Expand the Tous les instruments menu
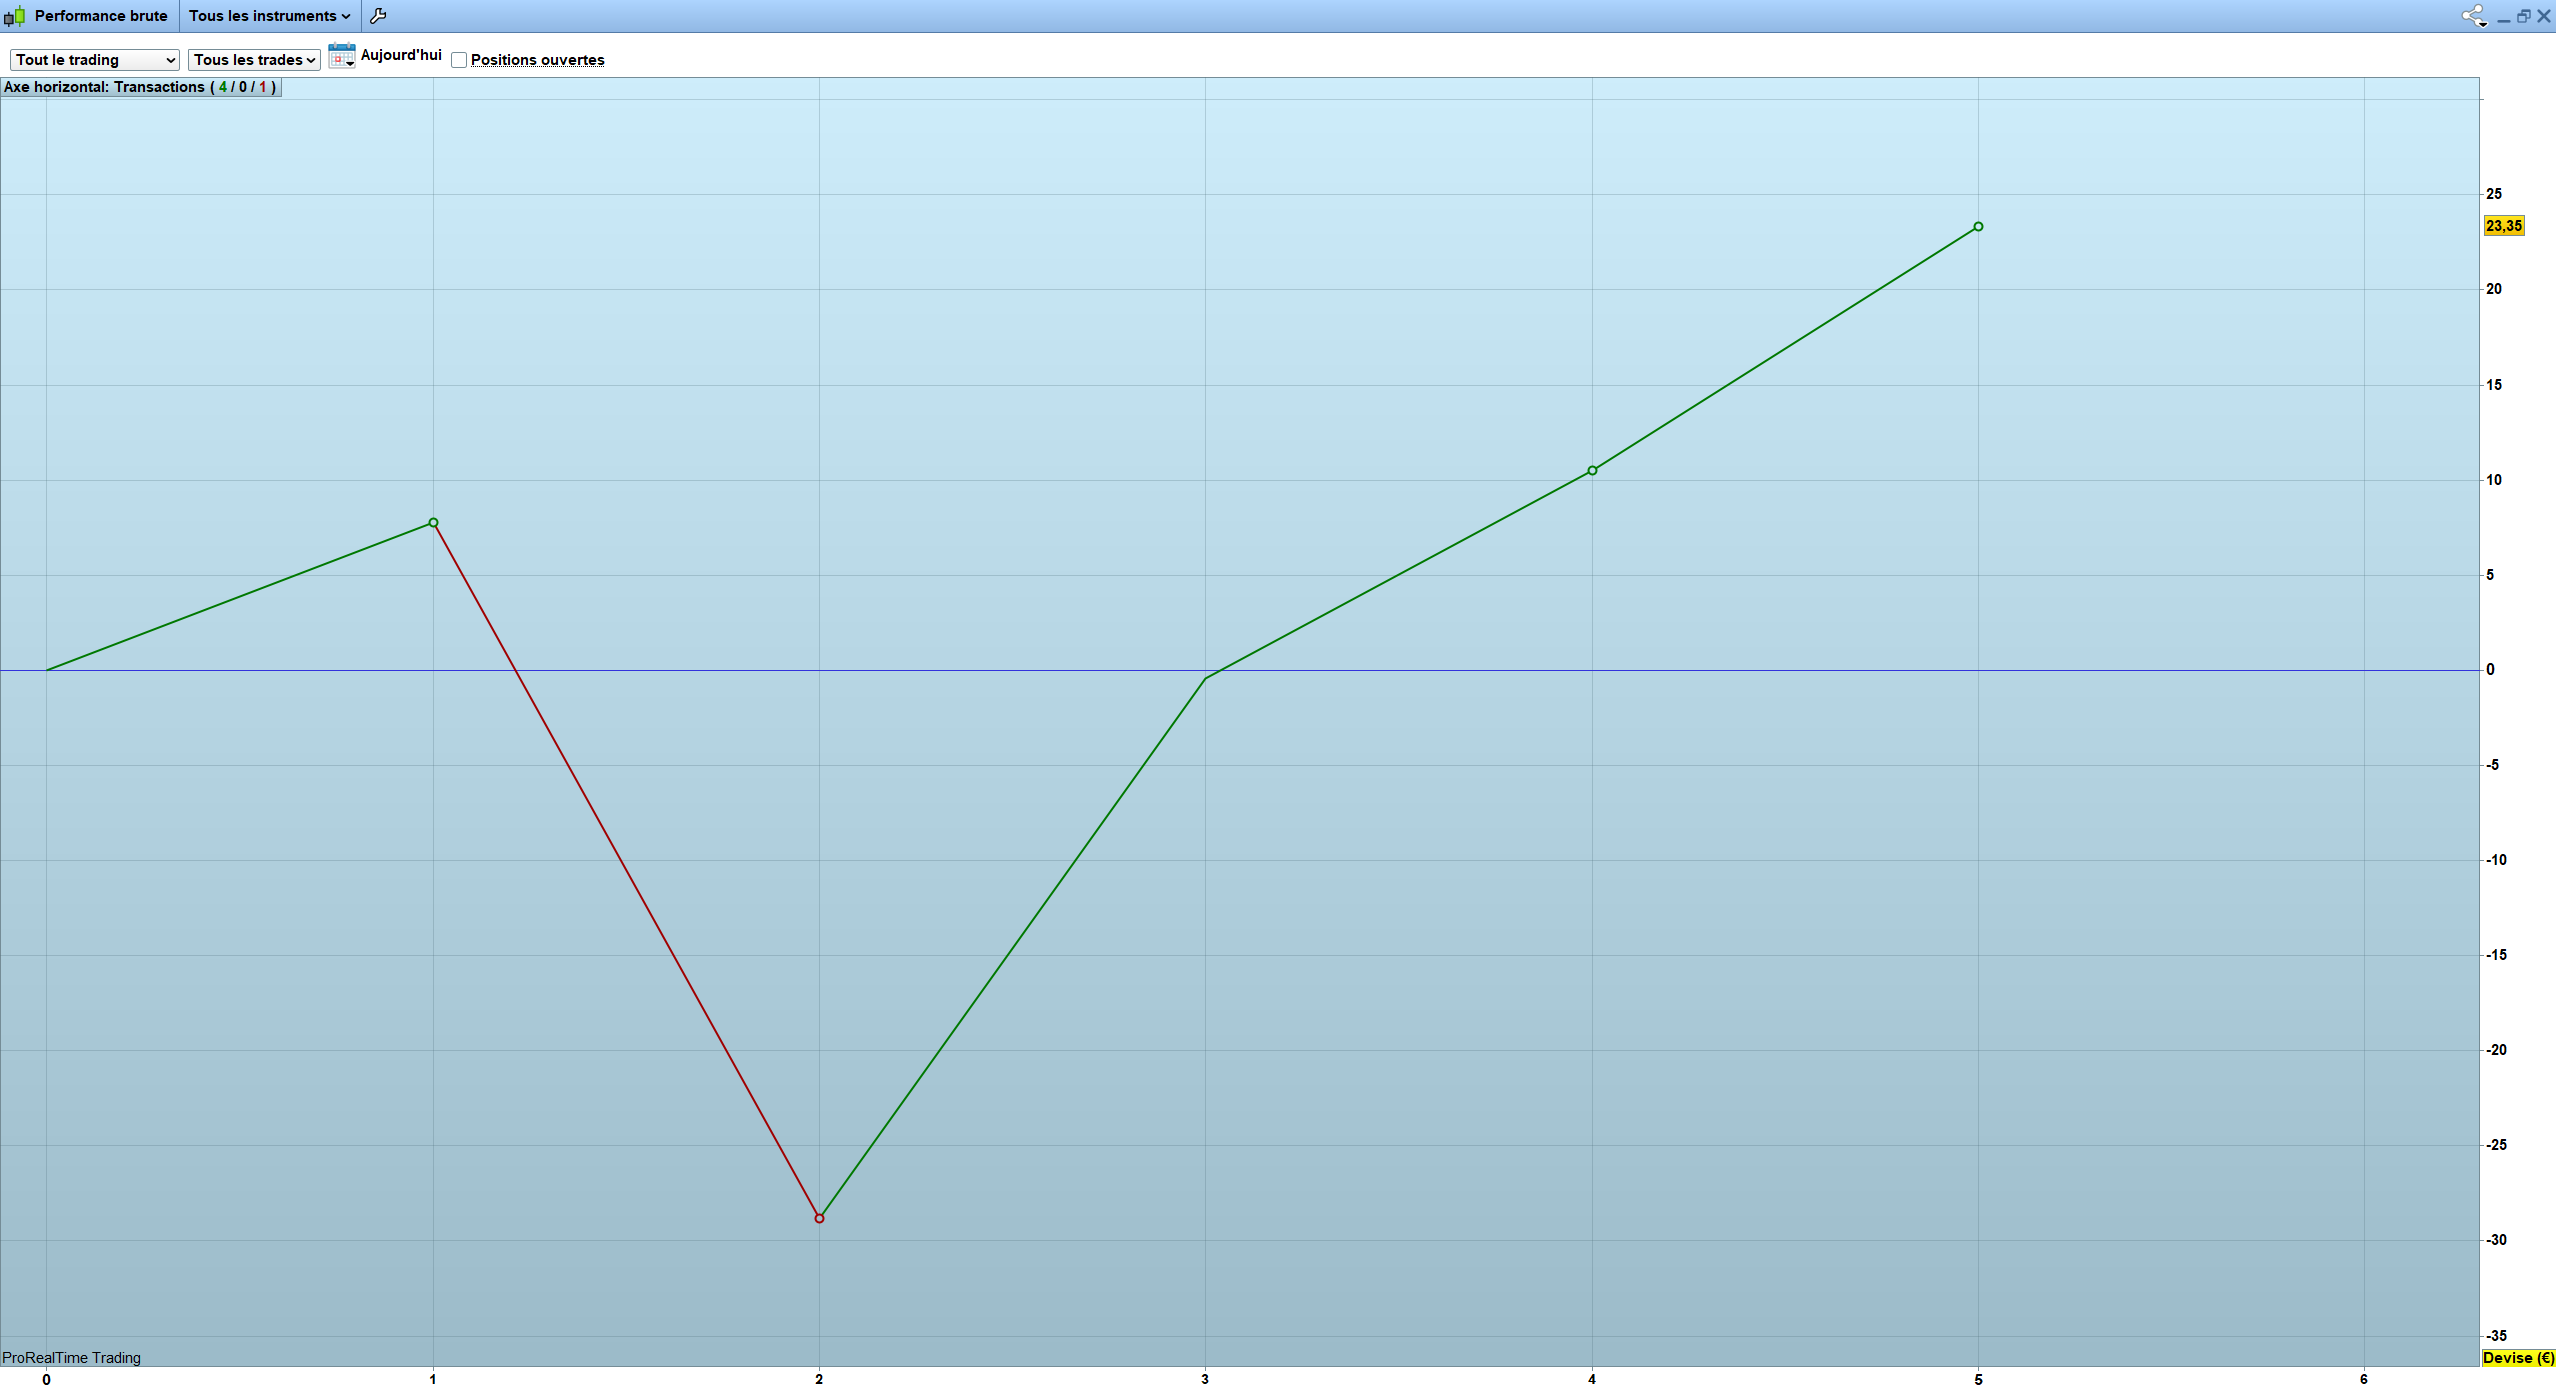The height and width of the screenshot is (1387, 2556). click(269, 16)
